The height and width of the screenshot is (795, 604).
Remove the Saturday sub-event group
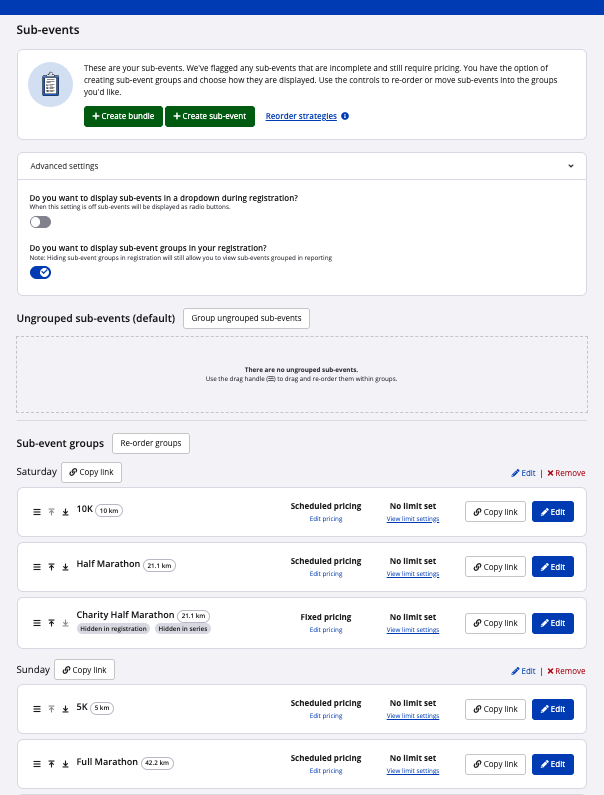pyautogui.click(x=566, y=473)
